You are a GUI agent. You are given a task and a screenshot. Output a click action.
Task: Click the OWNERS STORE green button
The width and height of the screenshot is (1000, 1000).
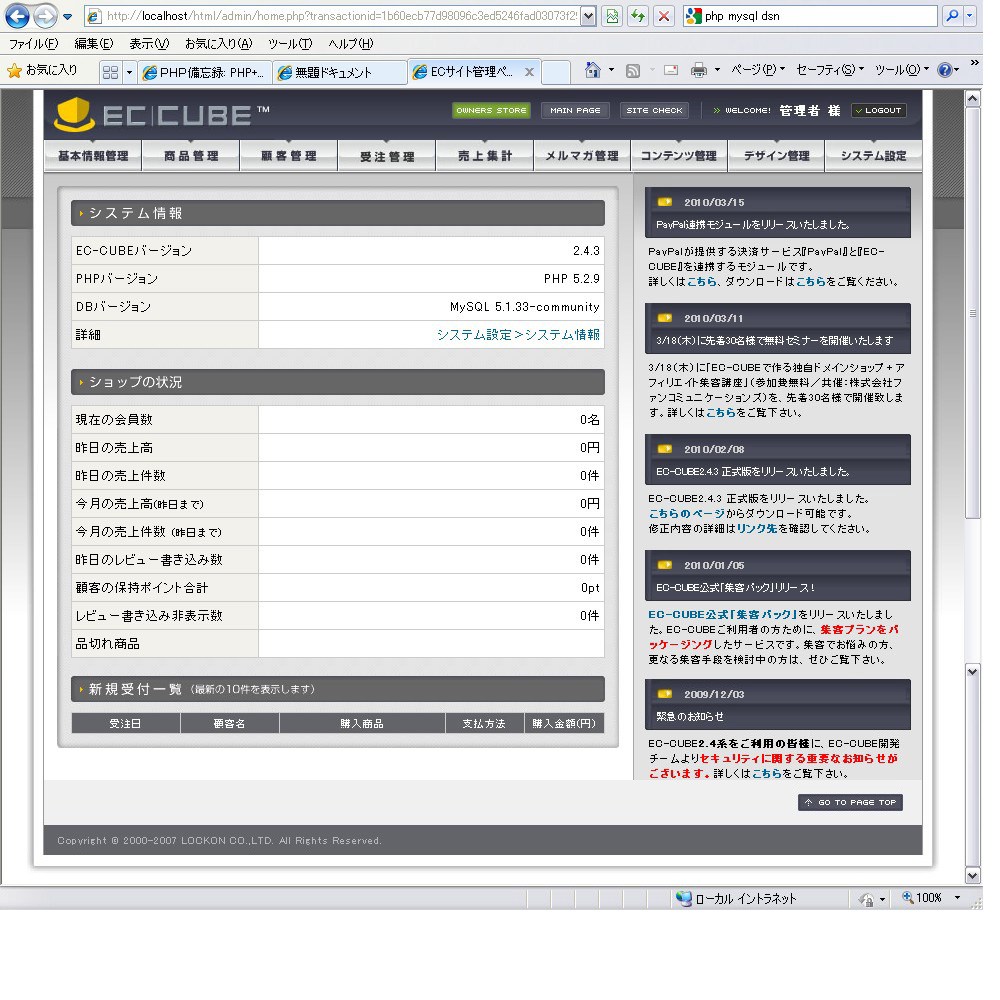click(x=491, y=110)
